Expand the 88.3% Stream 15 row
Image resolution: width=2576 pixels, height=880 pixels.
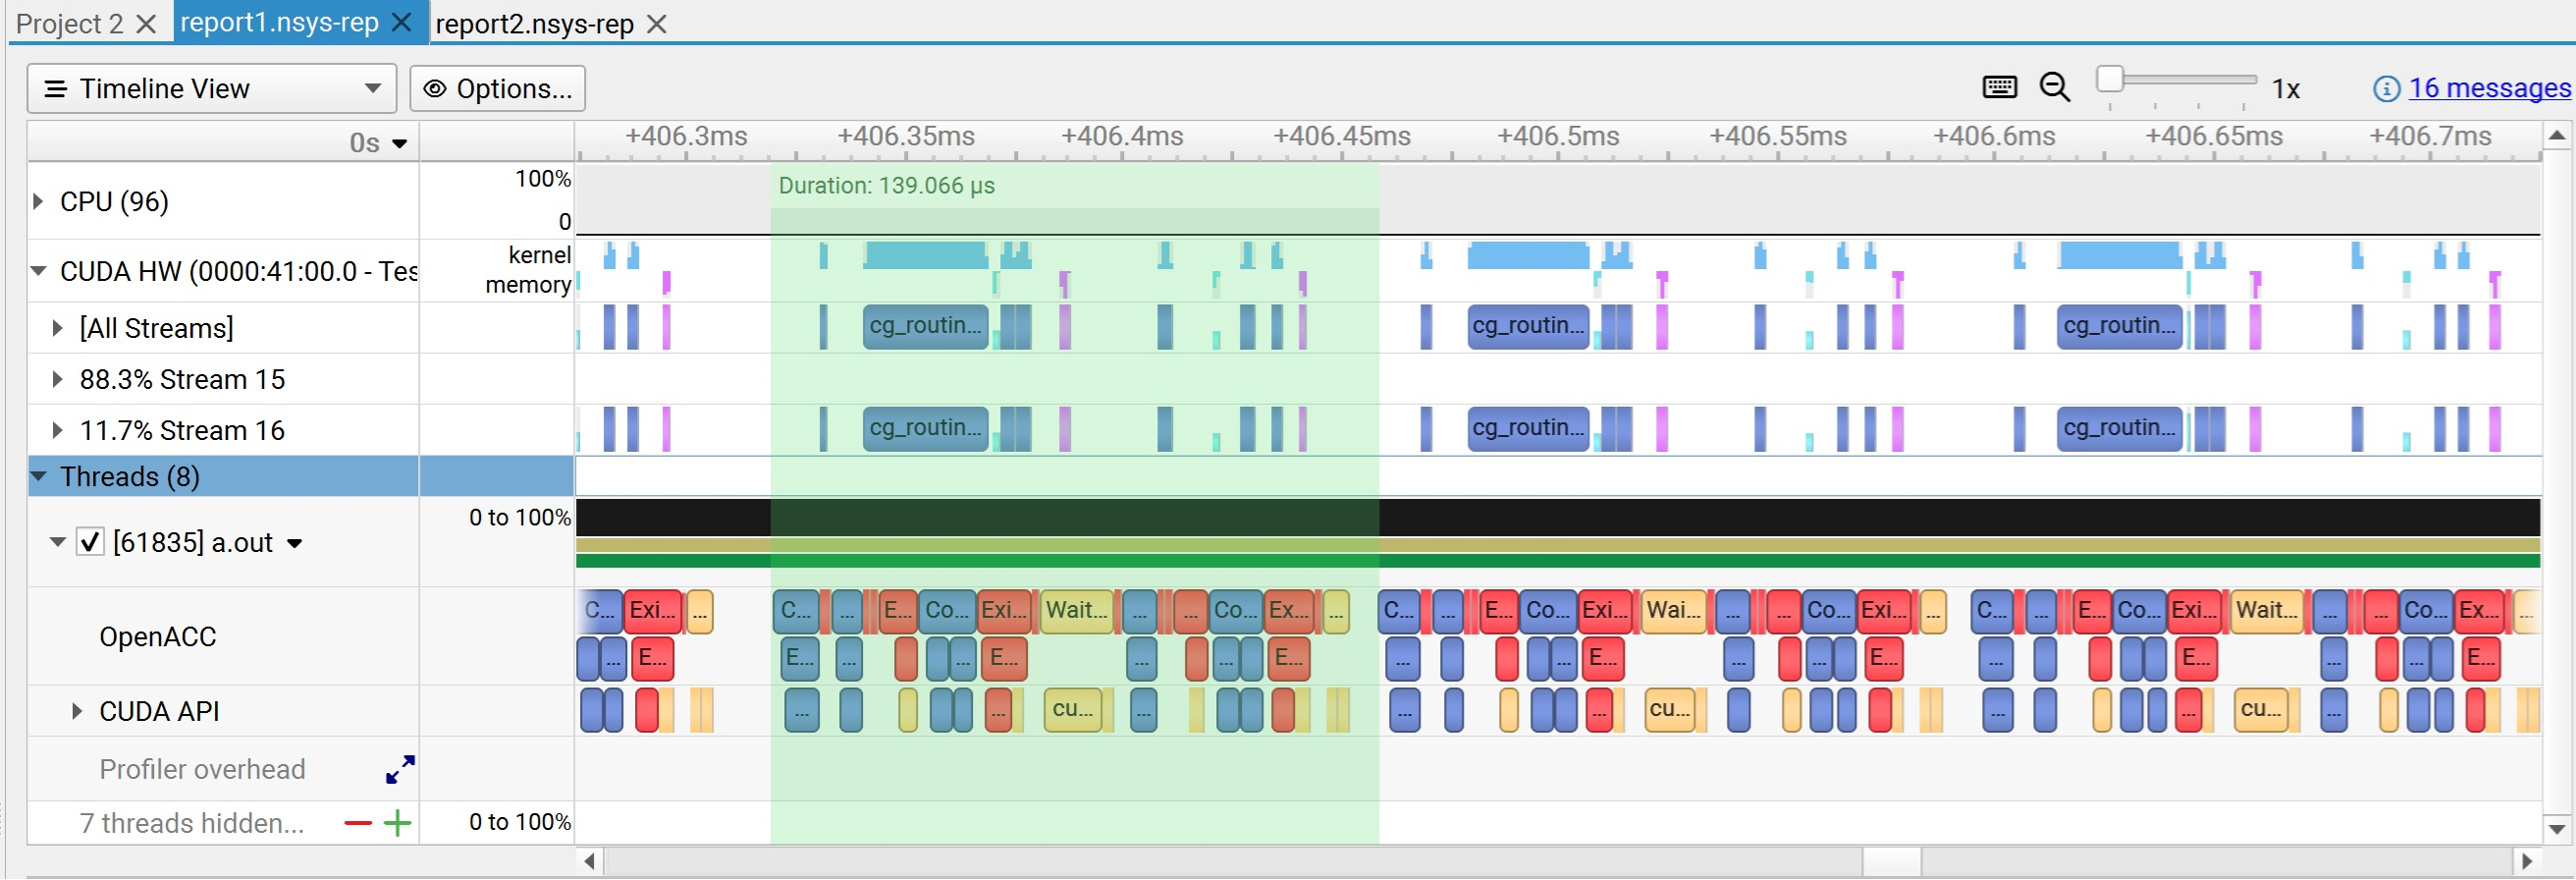pyautogui.click(x=57, y=379)
